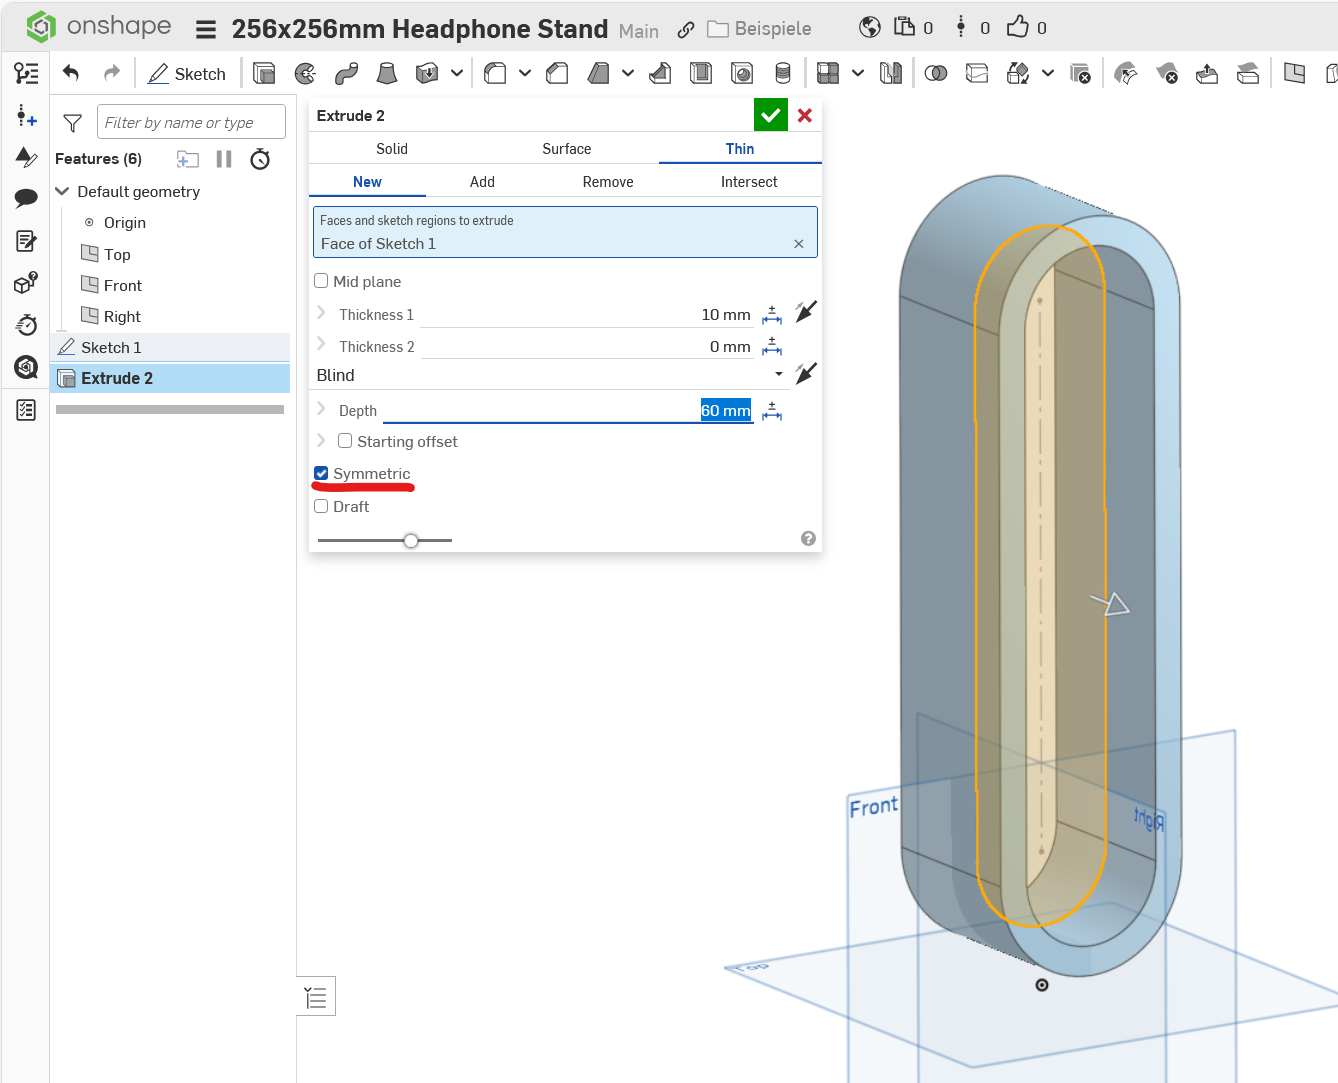This screenshot has width=1338, height=1083.
Task: Enable the Starting offset checkbox
Action: coord(345,441)
